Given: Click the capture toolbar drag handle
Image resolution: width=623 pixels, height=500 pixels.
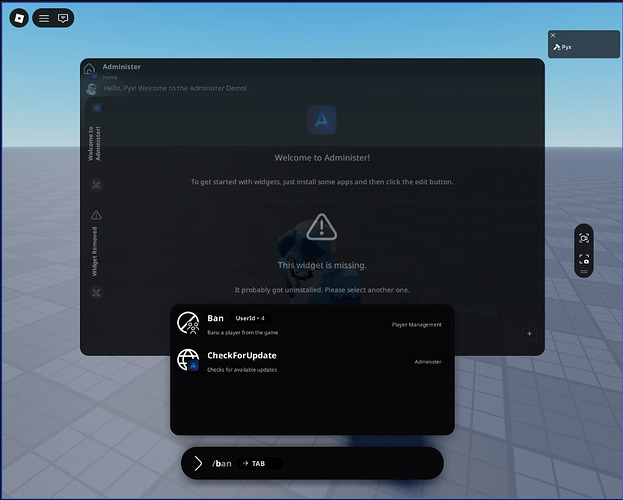Looking at the screenshot, I should tap(584, 272).
